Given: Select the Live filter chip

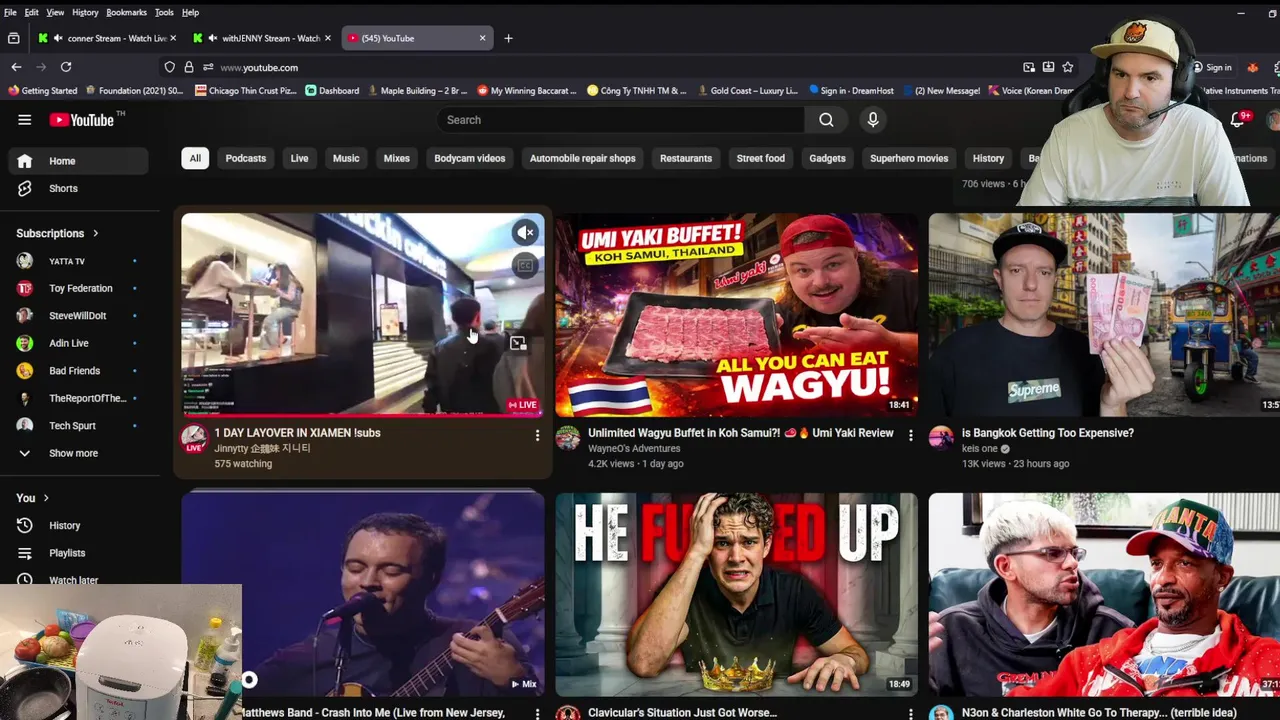Looking at the screenshot, I should tap(299, 158).
